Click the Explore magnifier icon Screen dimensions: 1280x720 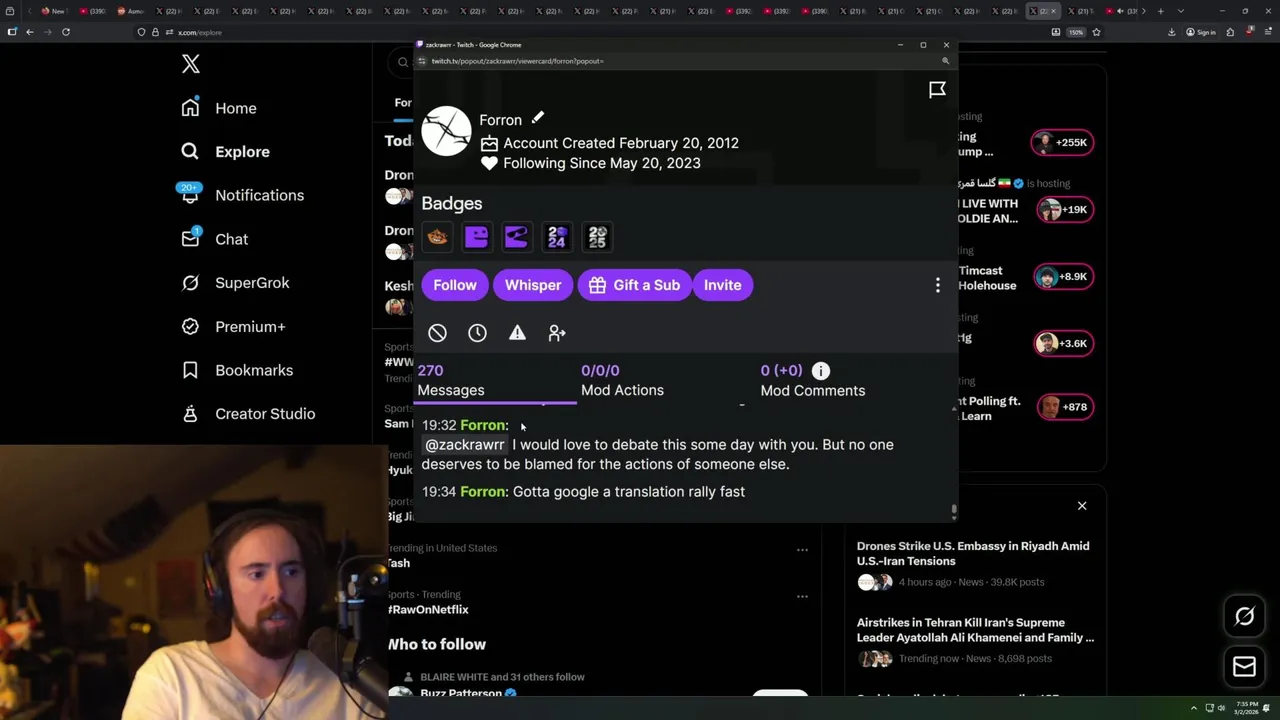190,152
